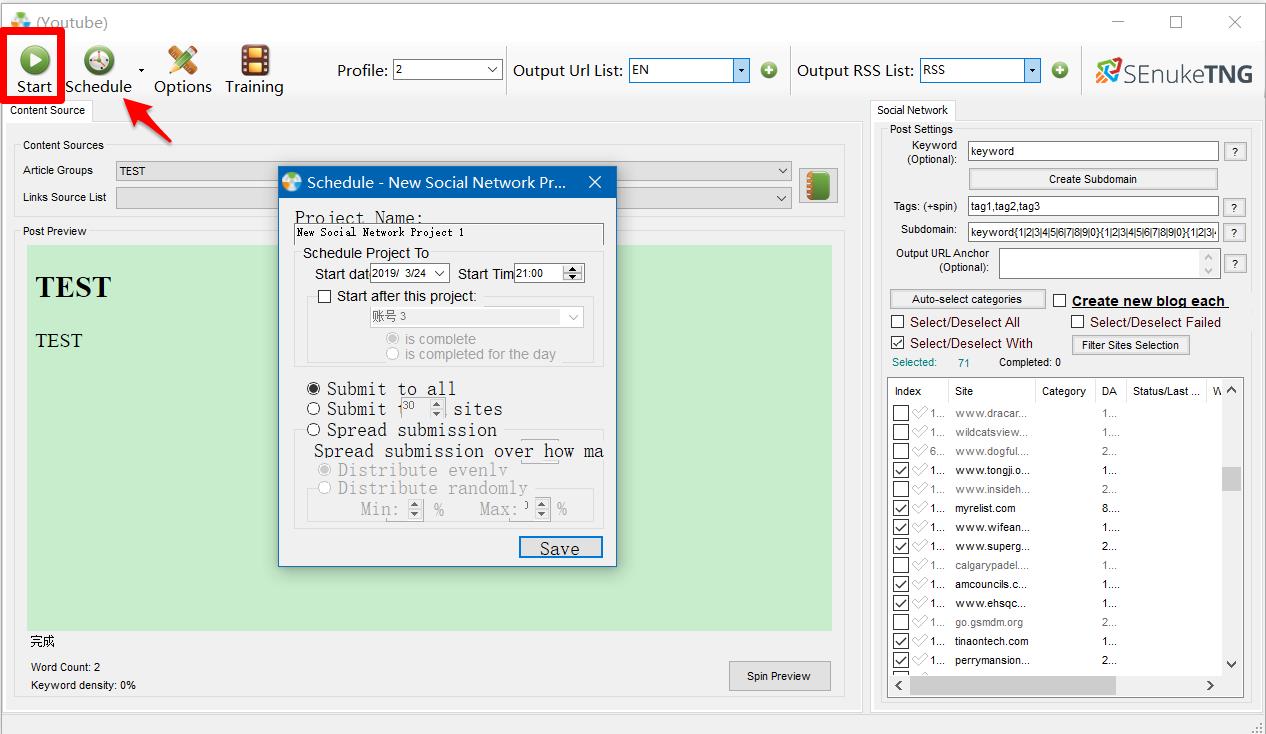Open the Output Url List dropdown
Viewport: 1266px width, 734px height.
(x=741, y=70)
